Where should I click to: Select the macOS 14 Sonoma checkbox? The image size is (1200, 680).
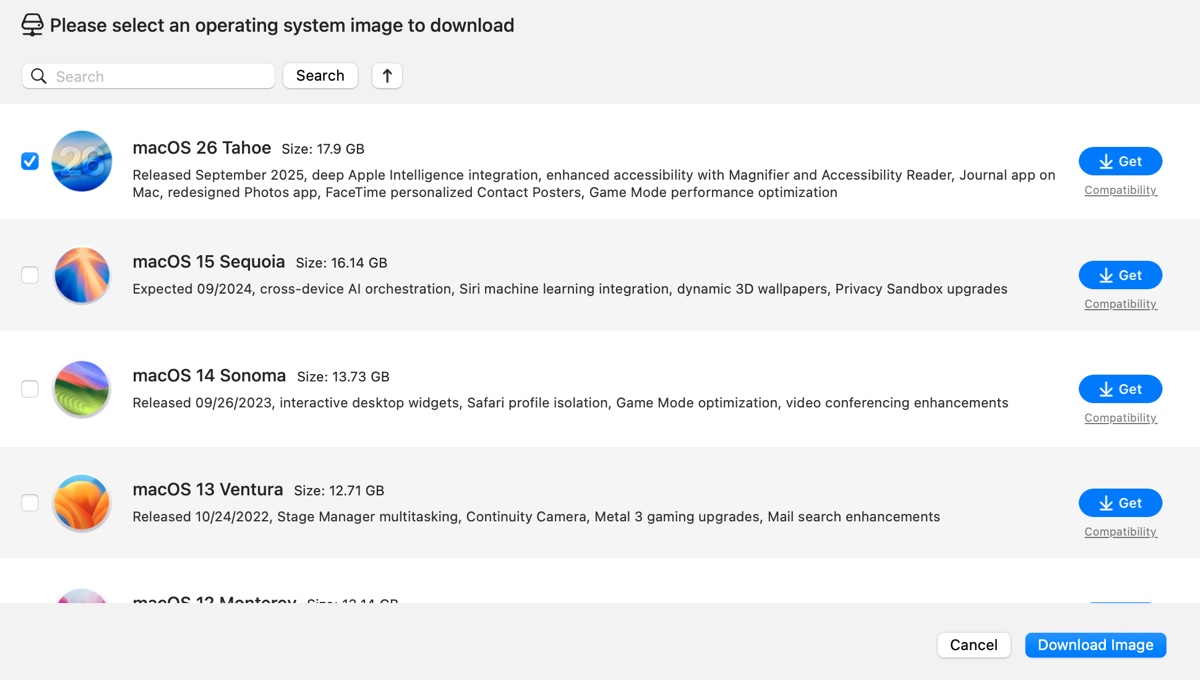coord(30,389)
